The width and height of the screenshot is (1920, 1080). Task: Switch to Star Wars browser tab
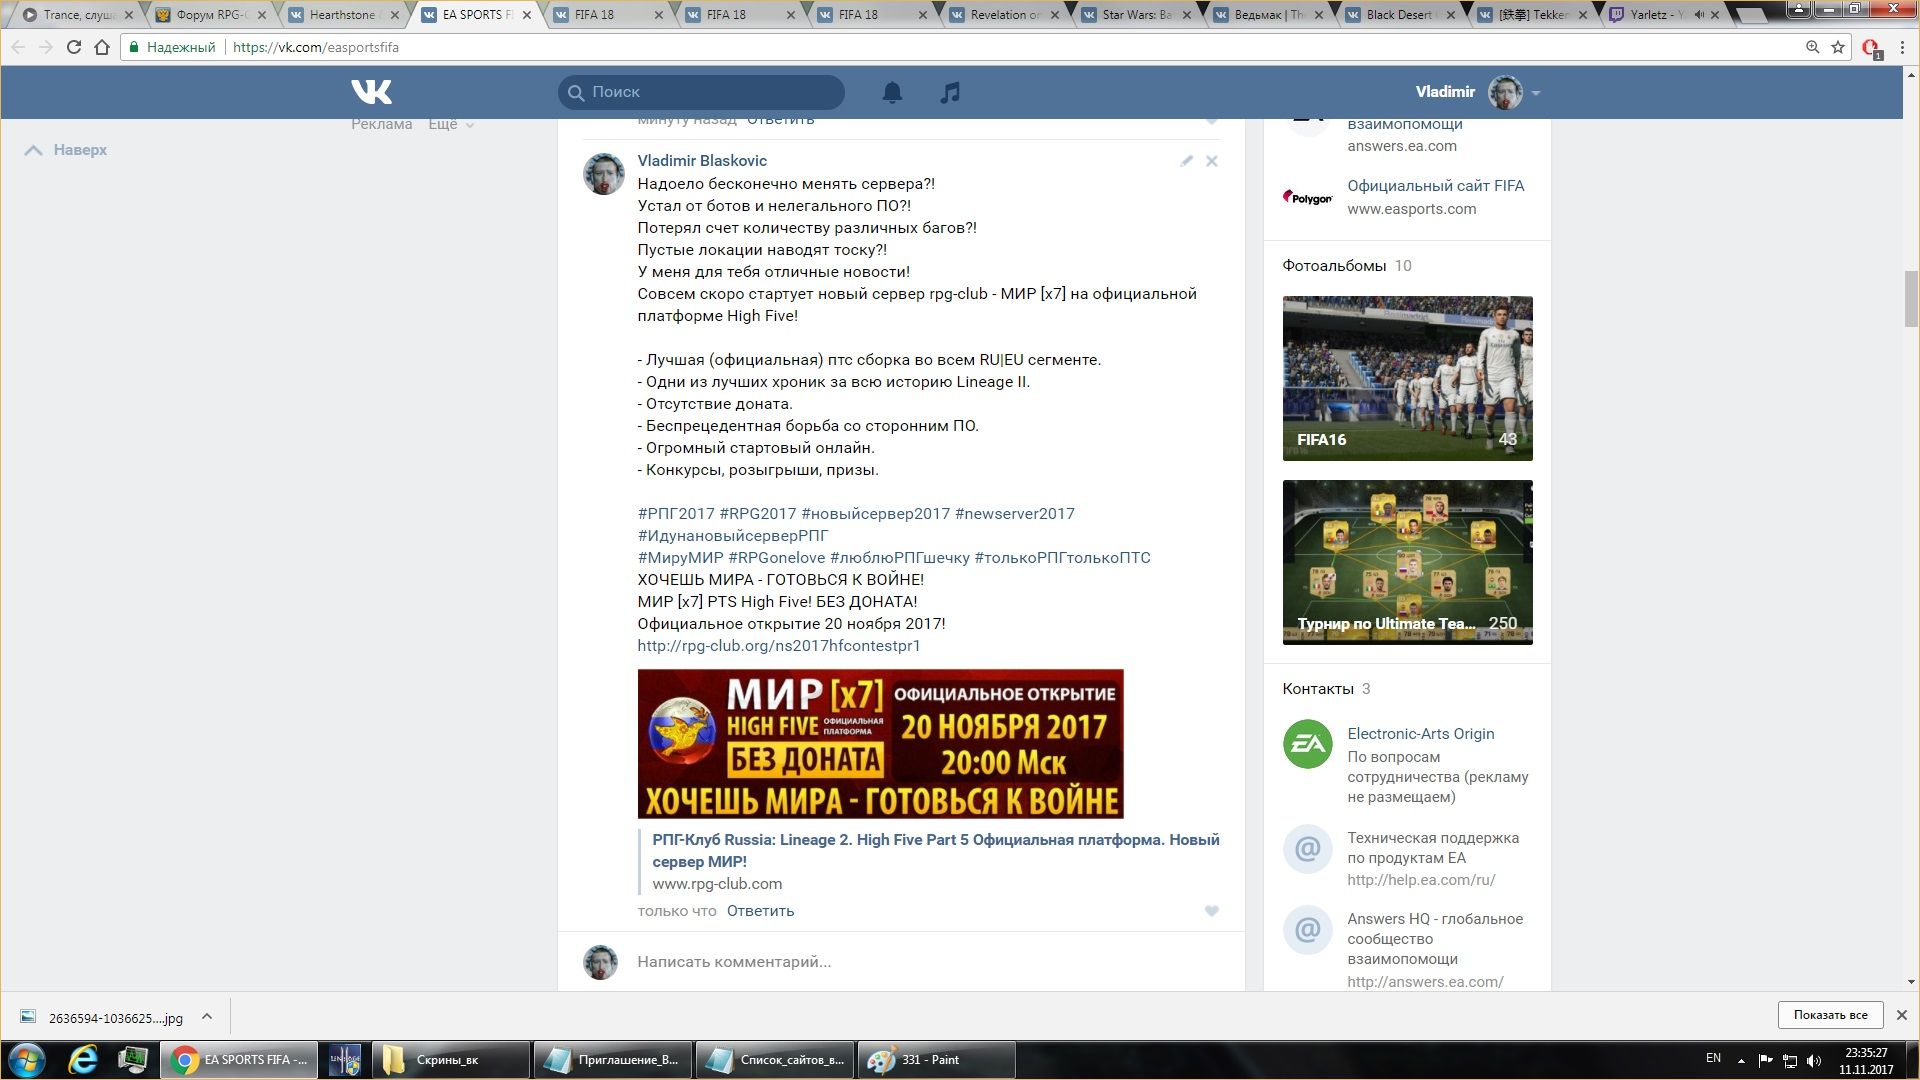[1135, 15]
